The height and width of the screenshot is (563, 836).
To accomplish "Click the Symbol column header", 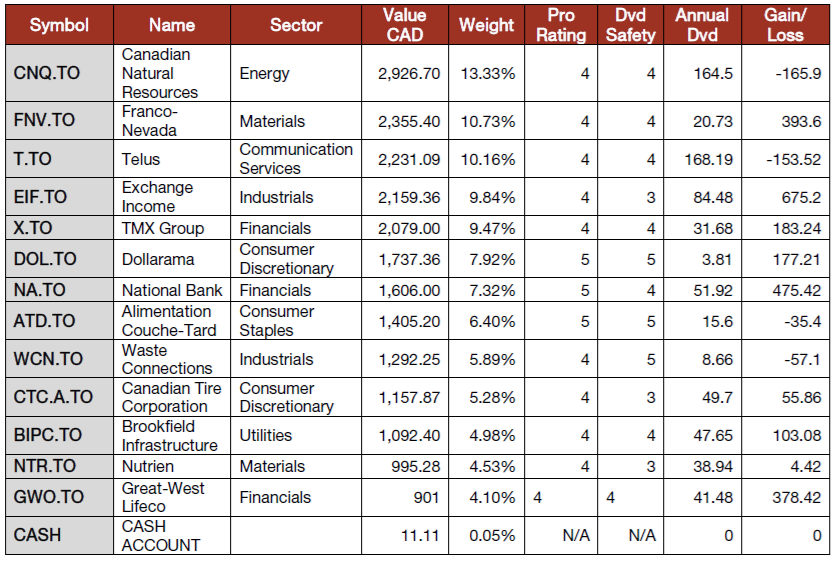I will point(59,25).
